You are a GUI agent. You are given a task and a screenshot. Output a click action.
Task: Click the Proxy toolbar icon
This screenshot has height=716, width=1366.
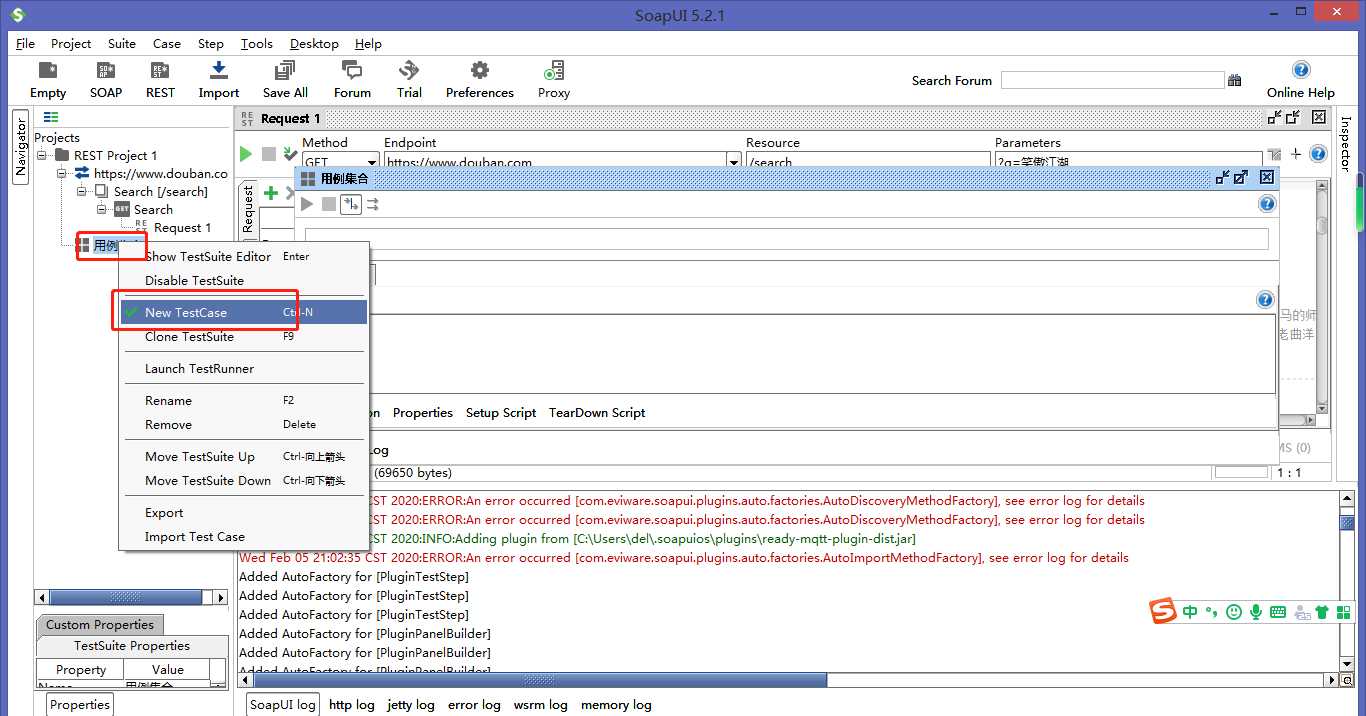coord(553,79)
